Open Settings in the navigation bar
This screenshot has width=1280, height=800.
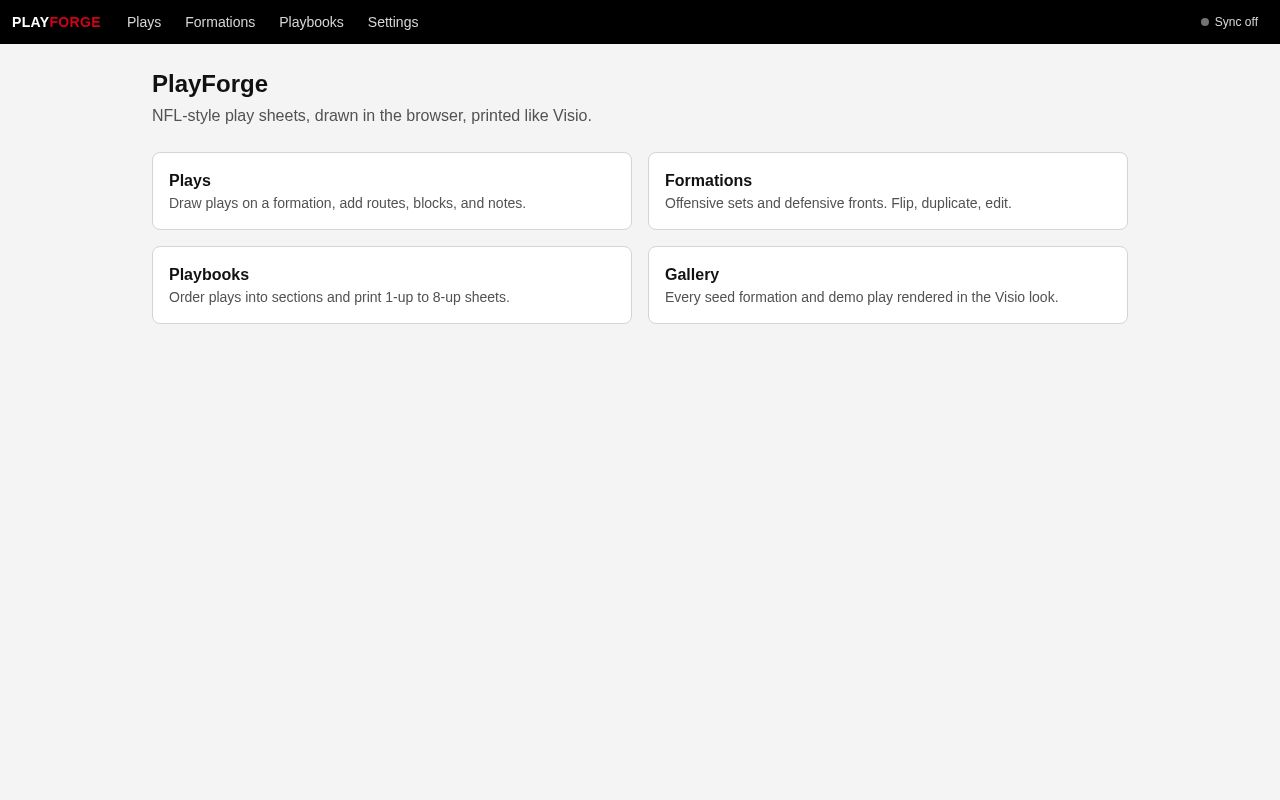point(393,22)
